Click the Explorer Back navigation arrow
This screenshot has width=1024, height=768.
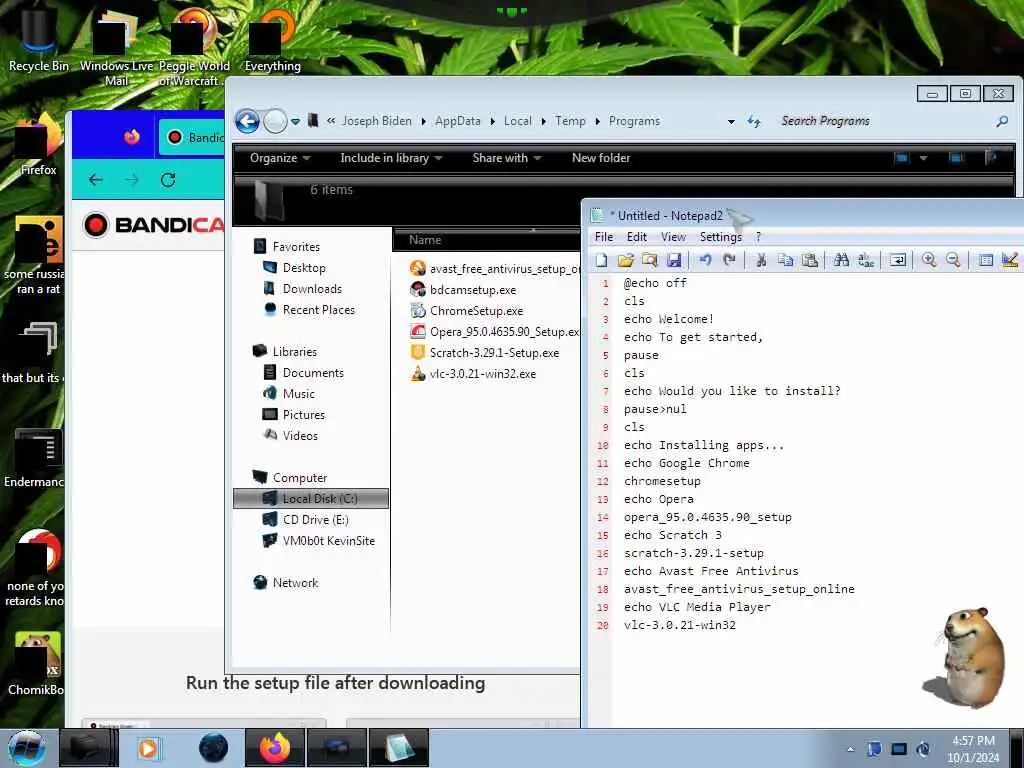tap(248, 121)
